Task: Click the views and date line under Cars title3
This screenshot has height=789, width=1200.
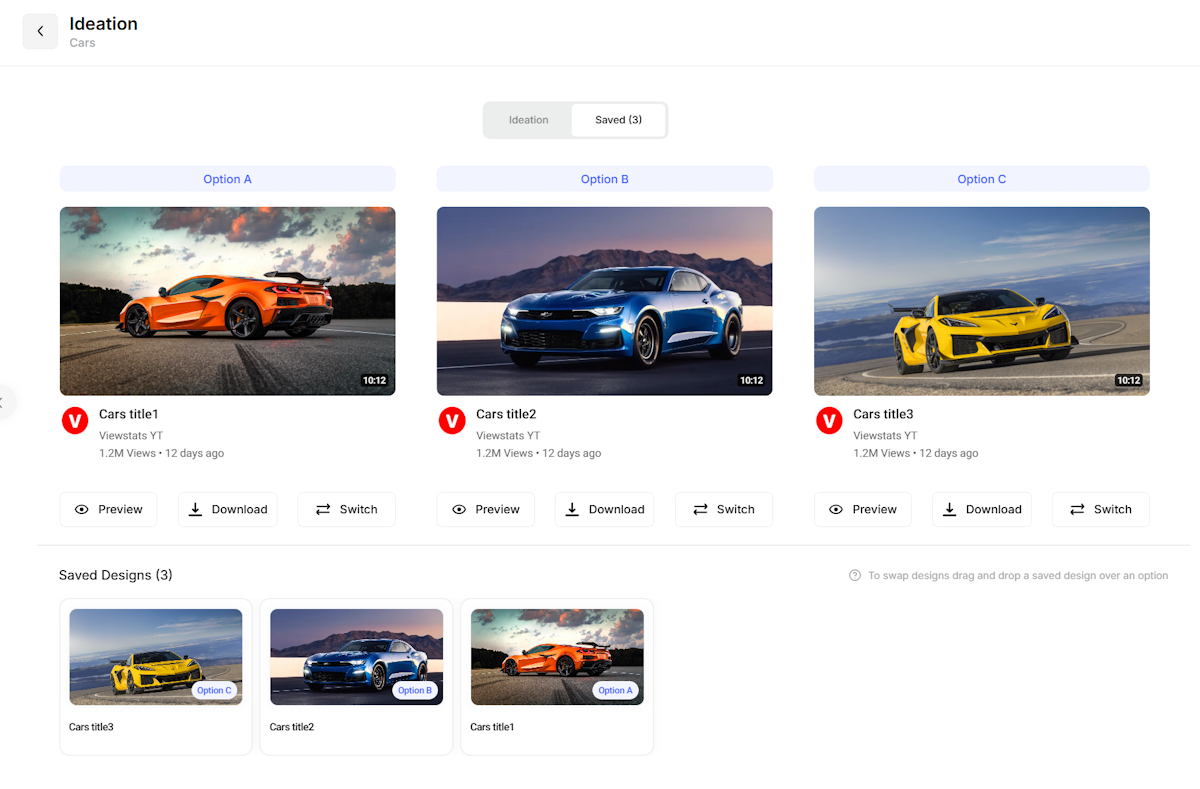Action: (915, 453)
